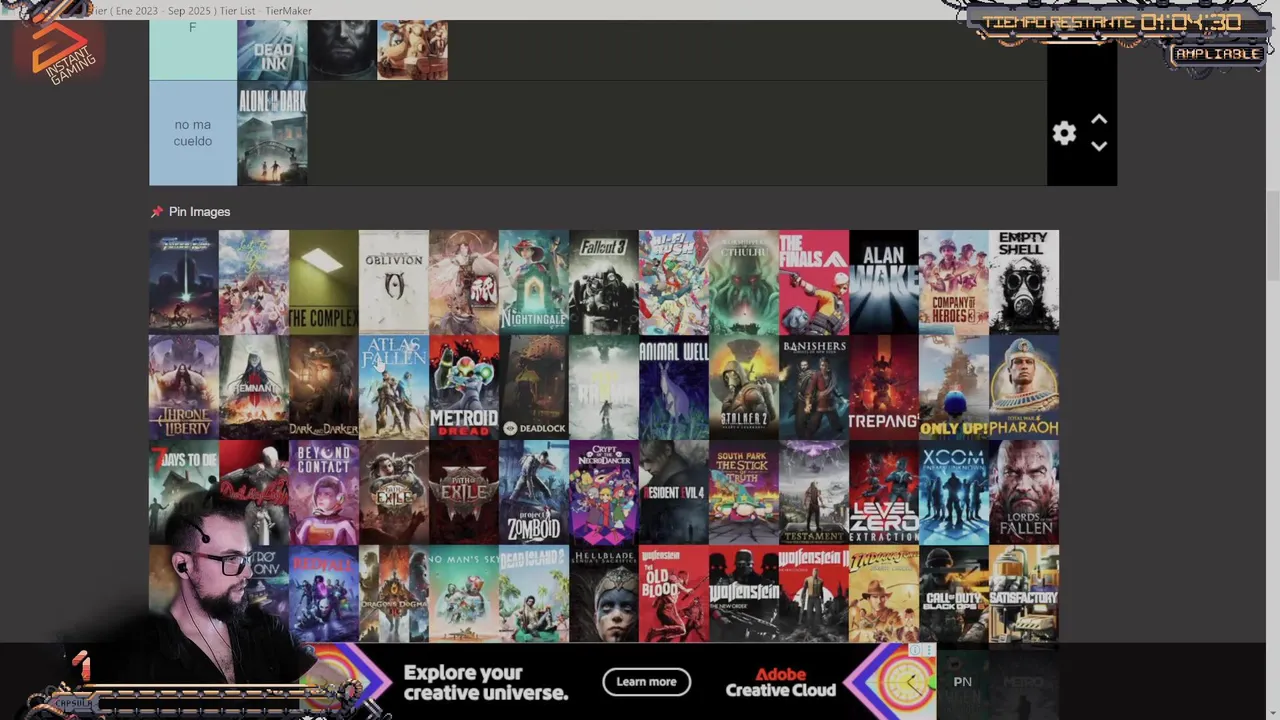Screen dimensions: 1280x720
Task: Click Learn more on the Adobe ad
Action: click(646, 682)
